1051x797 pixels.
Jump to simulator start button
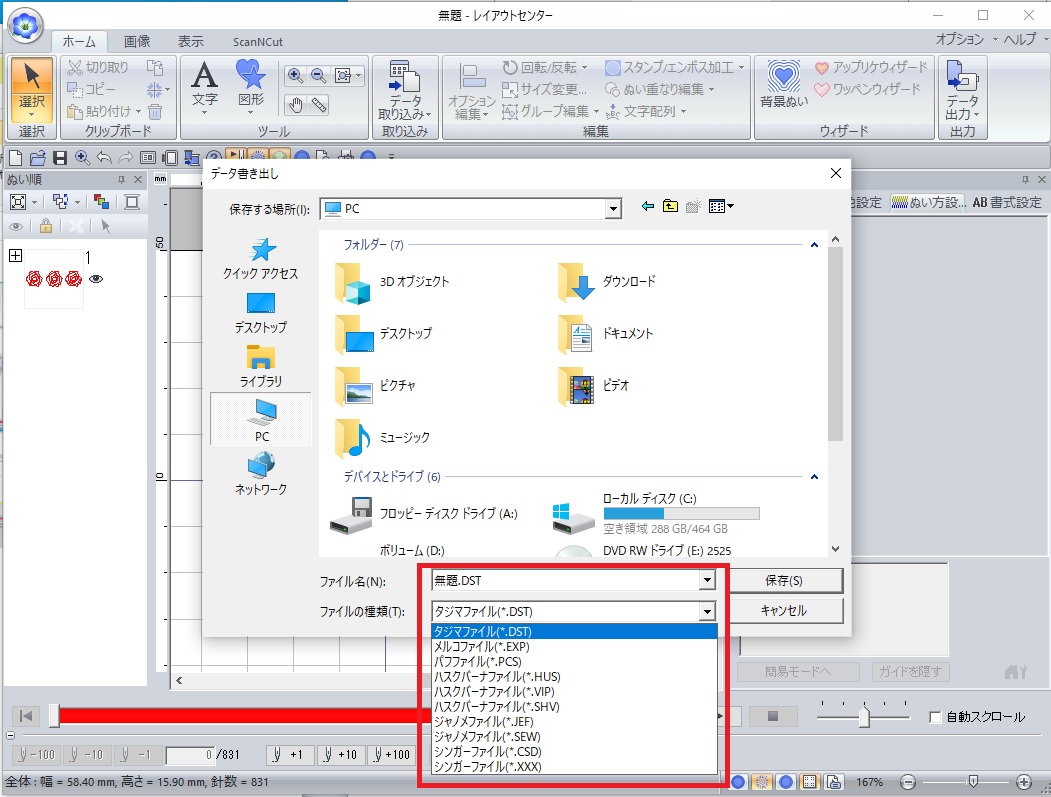[26, 716]
